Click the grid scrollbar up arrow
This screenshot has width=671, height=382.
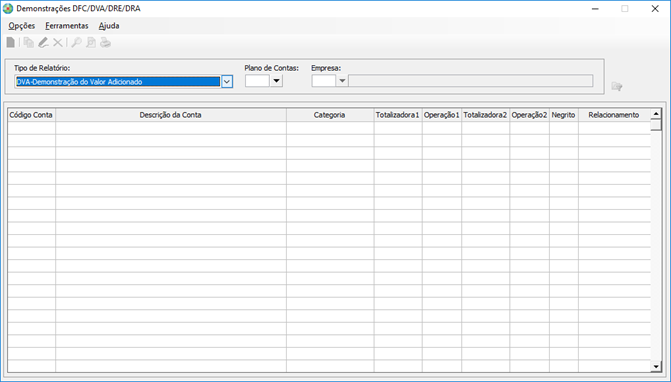pyautogui.click(x=656, y=114)
